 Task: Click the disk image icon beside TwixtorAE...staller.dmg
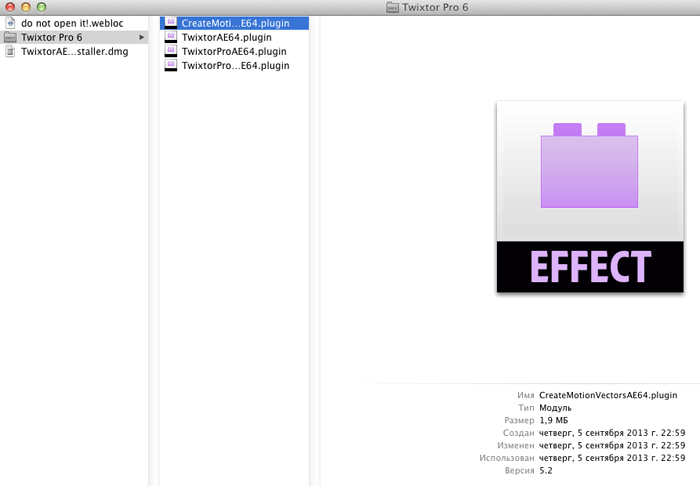tap(10, 52)
